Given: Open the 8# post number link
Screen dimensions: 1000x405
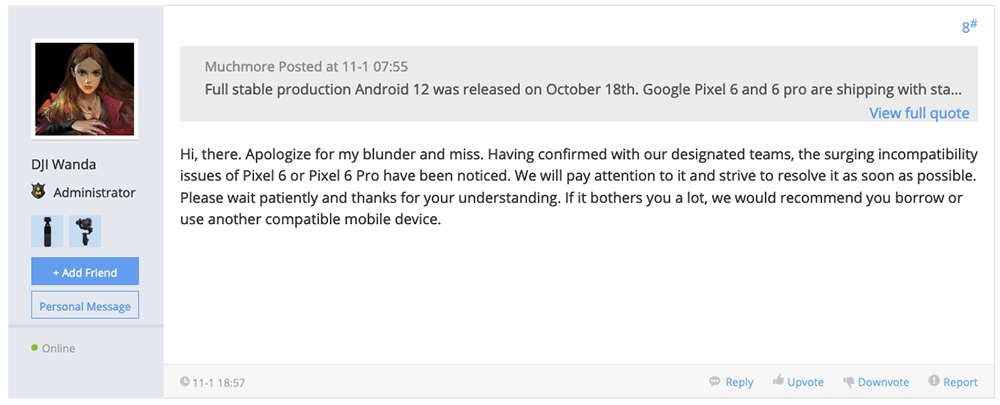Looking at the screenshot, I should pyautogui.click(x=969, y=27).
